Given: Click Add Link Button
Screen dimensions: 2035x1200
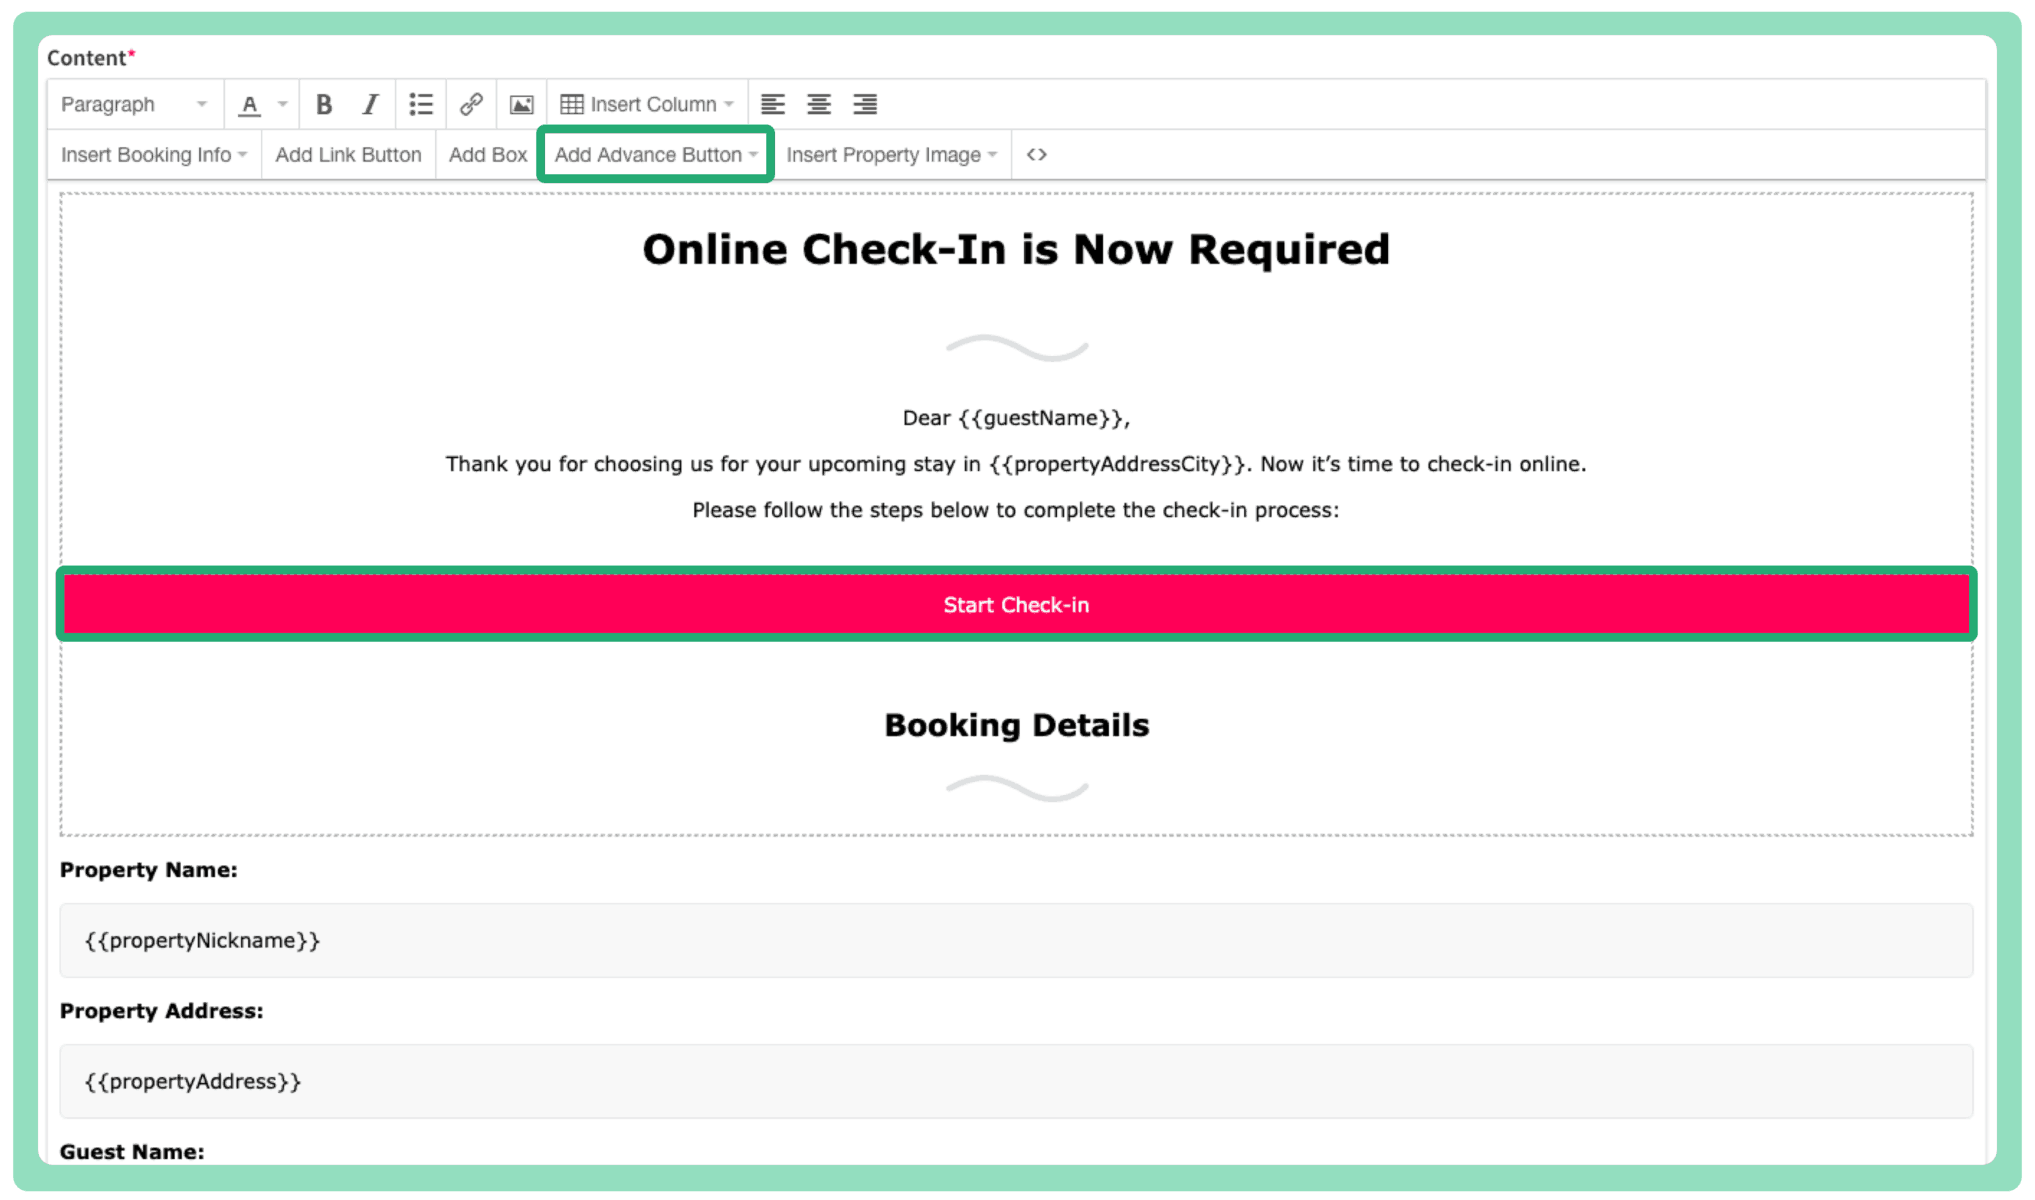Looking at the screenshot, I should tap(348, 155).
